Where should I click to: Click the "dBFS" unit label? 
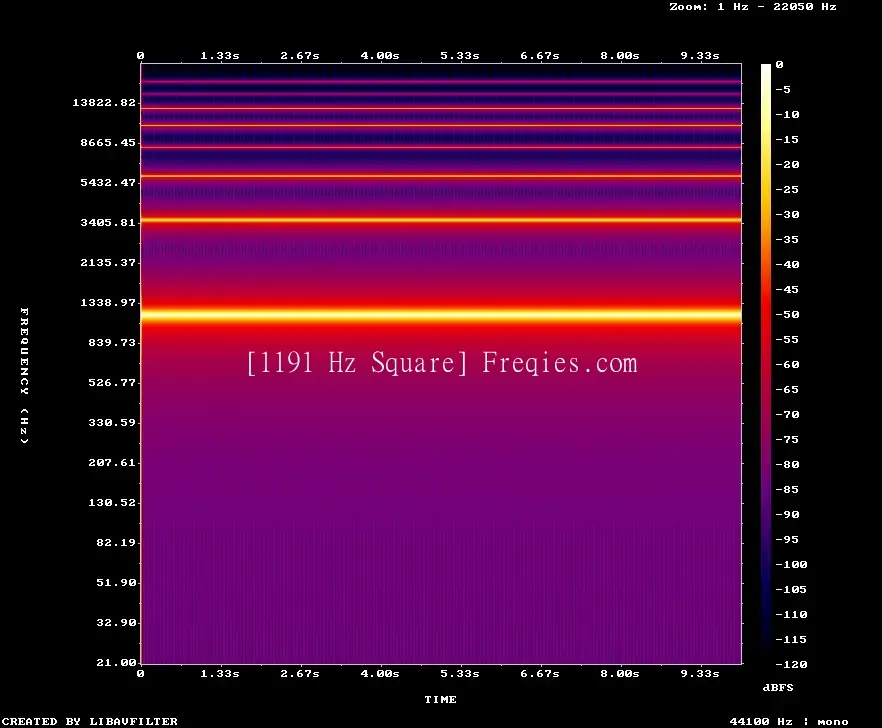[x=778, y=687]
